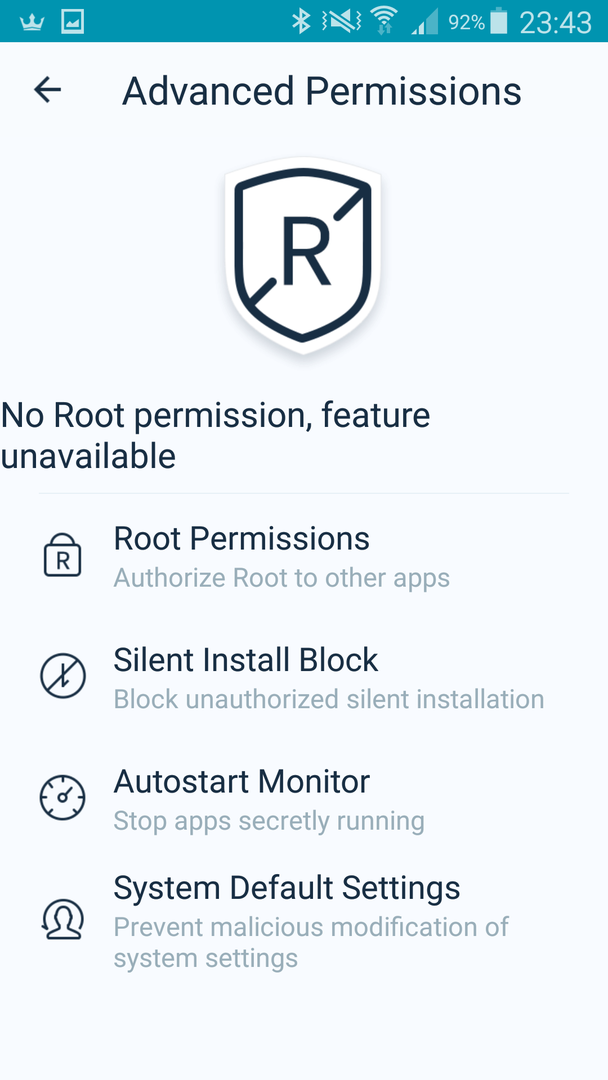The width and height of the screenshot is (608, 1080).
Task: Tap 'Authorize Root to other apps' description
Action: pyautogui.click(x=282, y=578)
